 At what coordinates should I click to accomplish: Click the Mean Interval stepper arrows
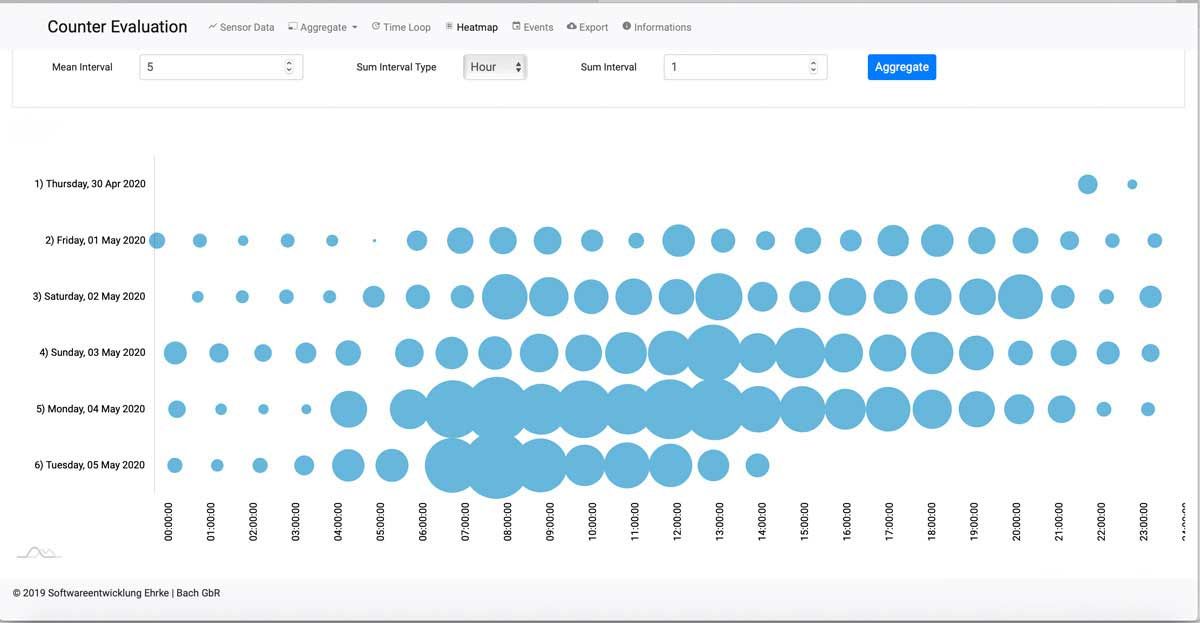[289, 67]
